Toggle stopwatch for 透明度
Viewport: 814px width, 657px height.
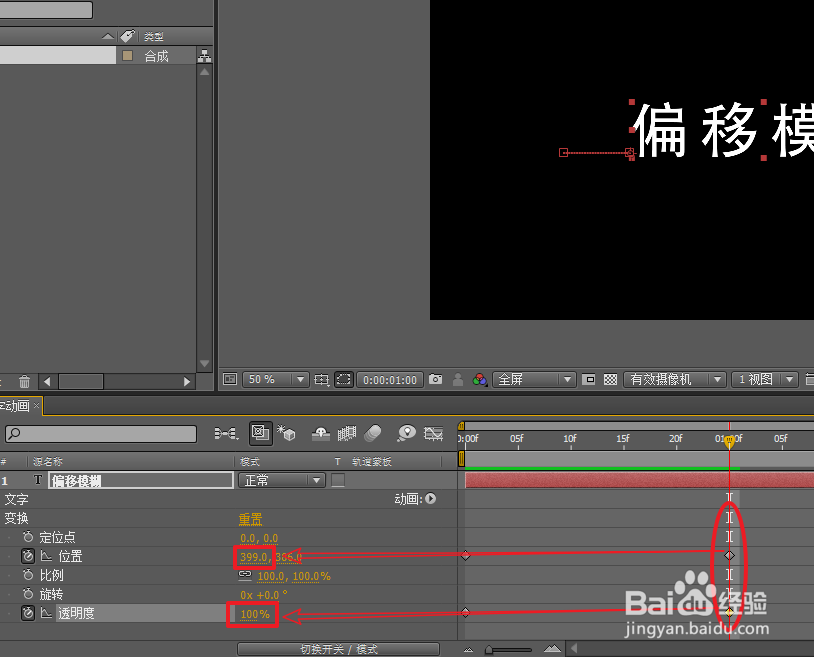[x=28, y=613]
